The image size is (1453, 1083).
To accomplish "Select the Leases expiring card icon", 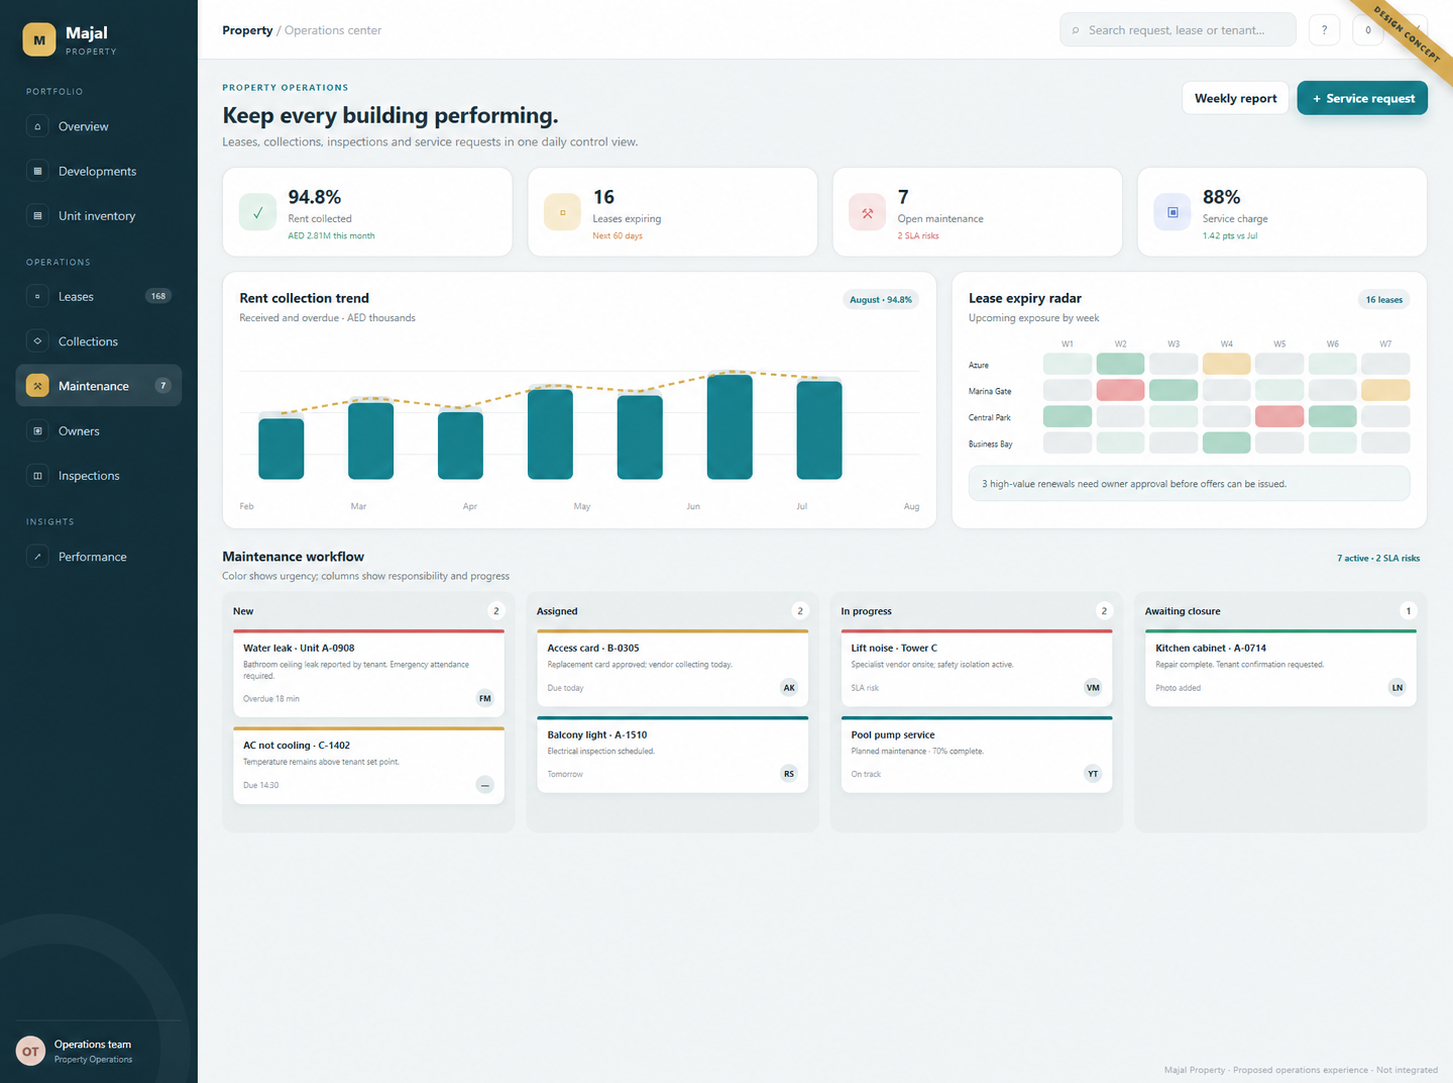I will (x=562, y=212).
